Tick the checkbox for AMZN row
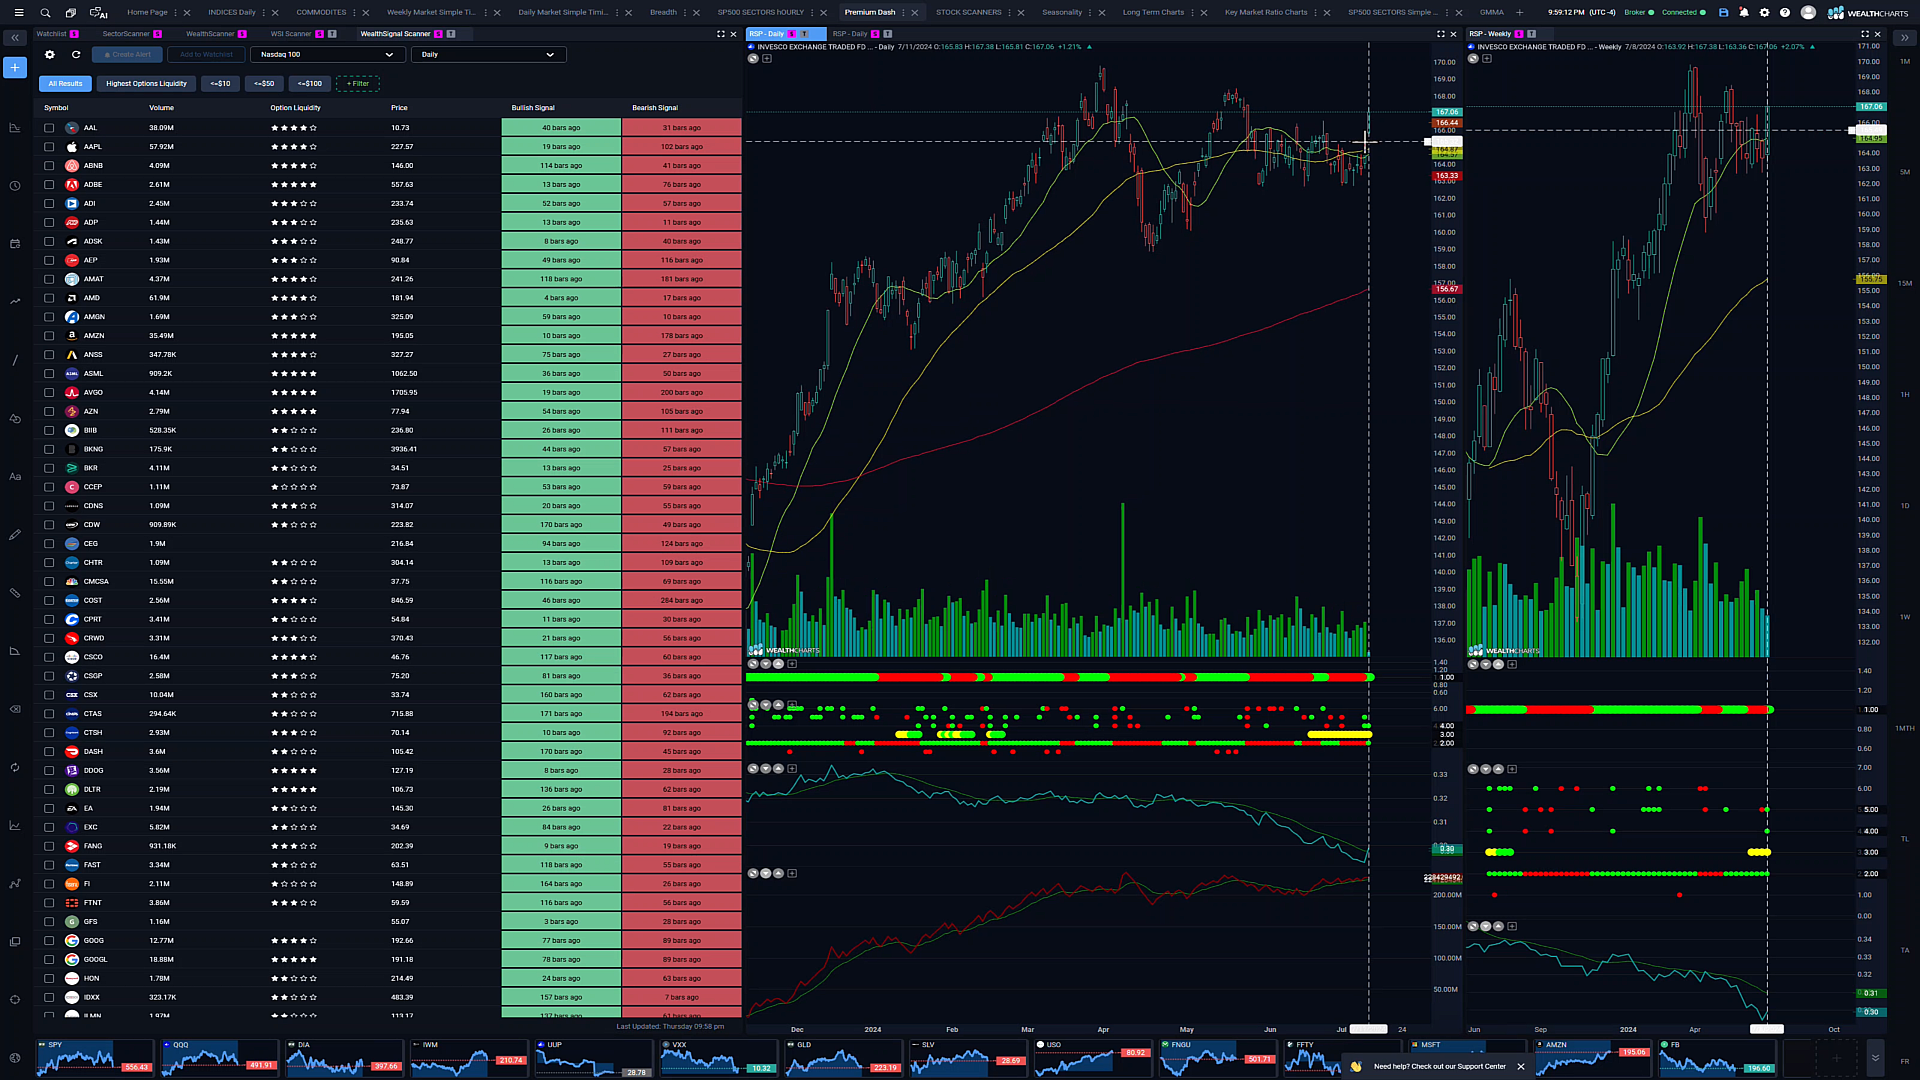The image size is (1920, 1080). coord(49,336)
